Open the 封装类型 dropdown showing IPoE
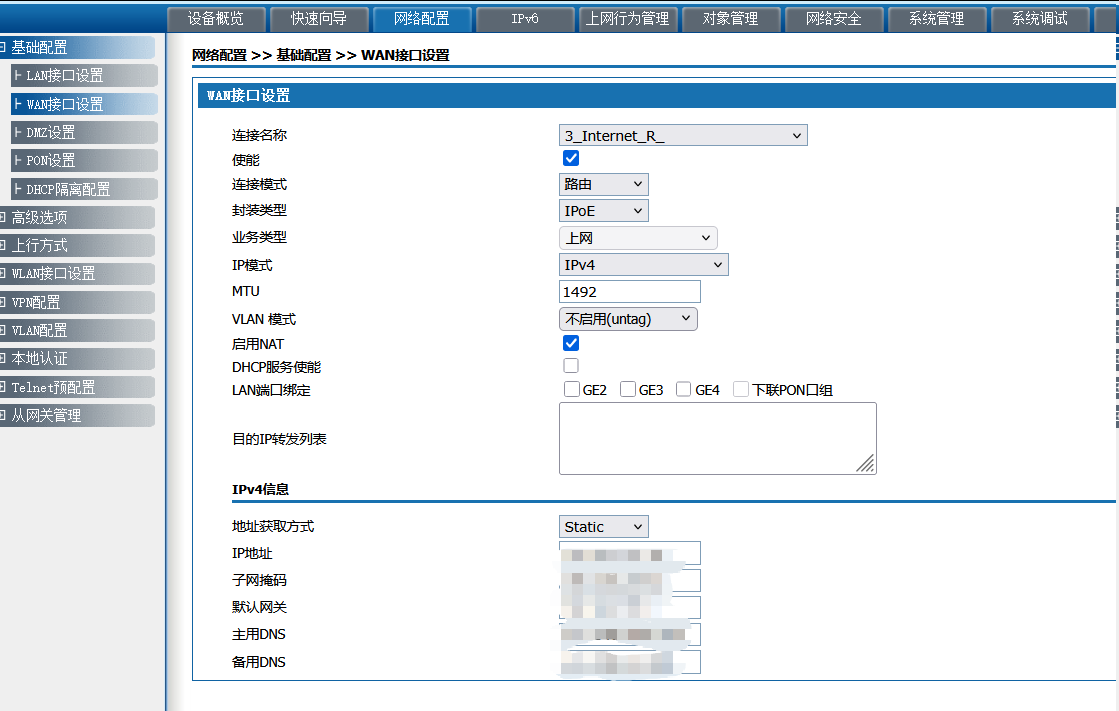 pyautogui.click(x=604, y=211)
